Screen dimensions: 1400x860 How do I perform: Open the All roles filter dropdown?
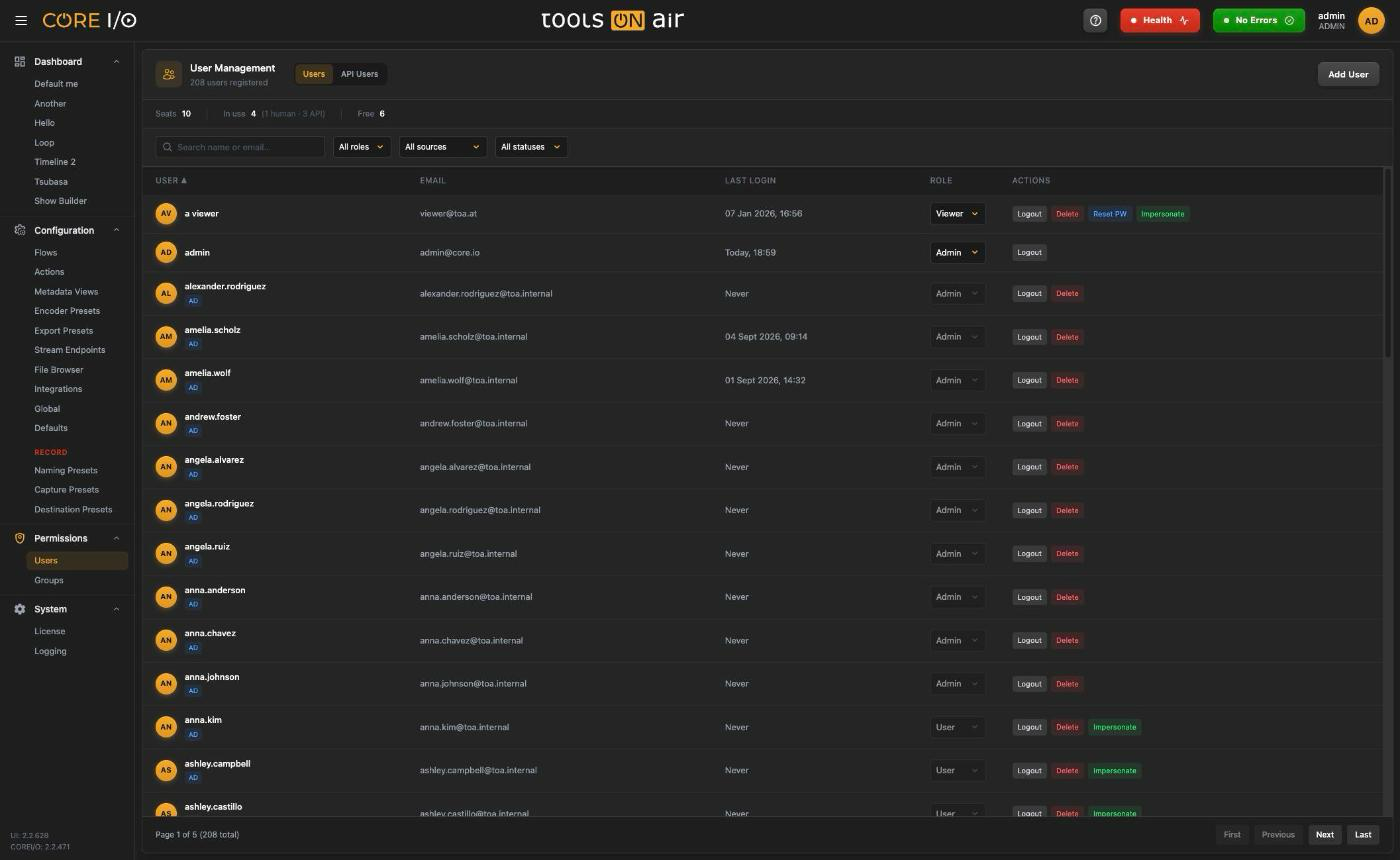362,147
